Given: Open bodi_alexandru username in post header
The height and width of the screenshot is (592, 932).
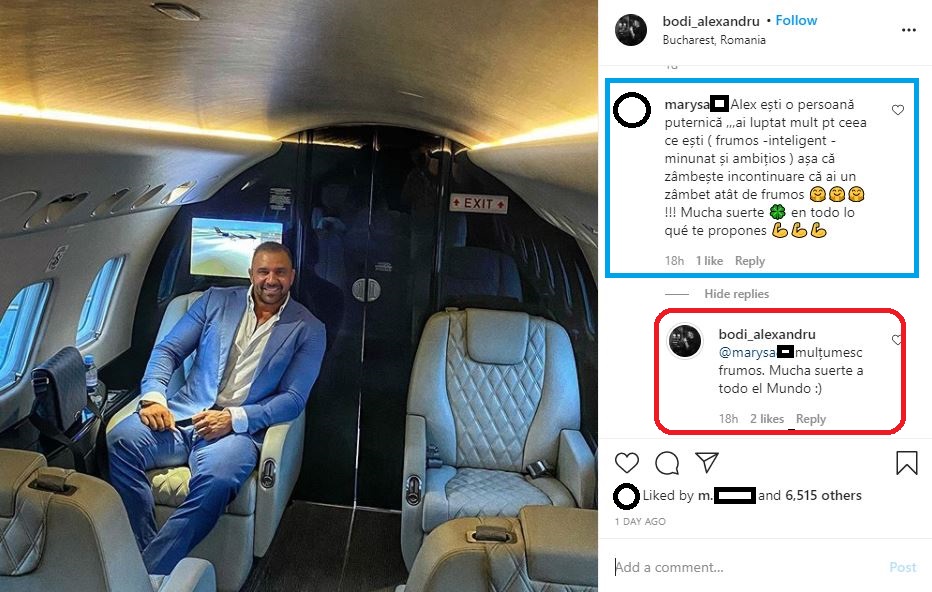Looking at the screenshot, I should 710,21.
